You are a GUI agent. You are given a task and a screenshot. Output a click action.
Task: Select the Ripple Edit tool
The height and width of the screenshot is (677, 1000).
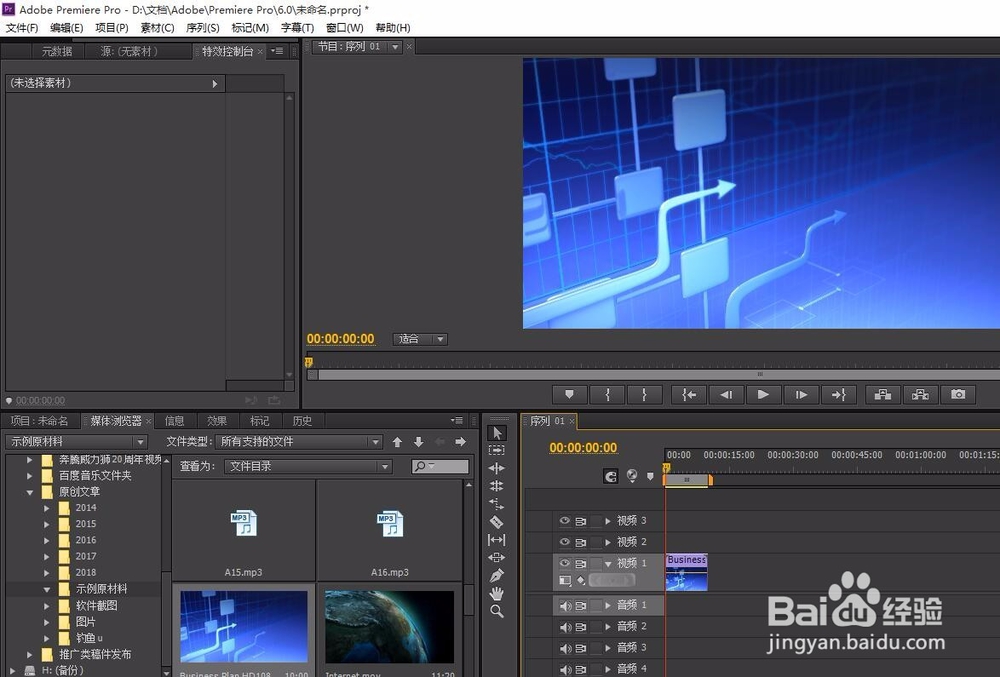point(497,468)
